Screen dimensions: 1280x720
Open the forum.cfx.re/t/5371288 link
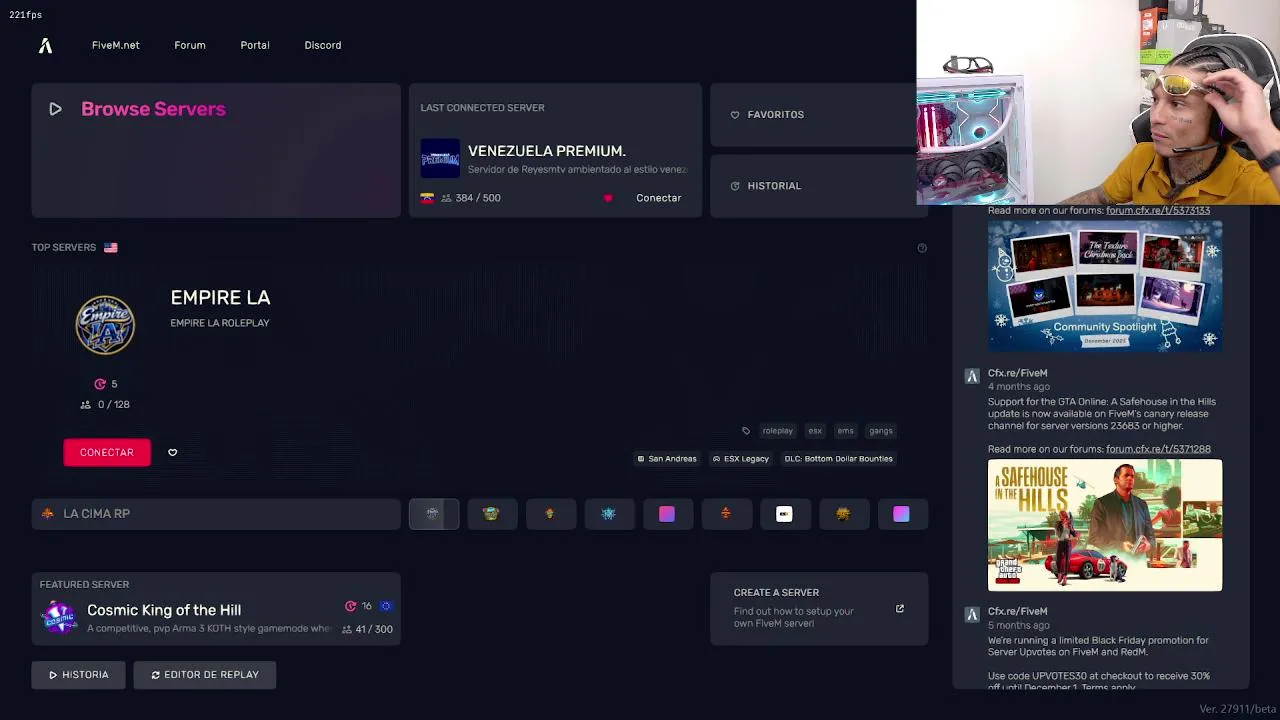(1158, 450)
